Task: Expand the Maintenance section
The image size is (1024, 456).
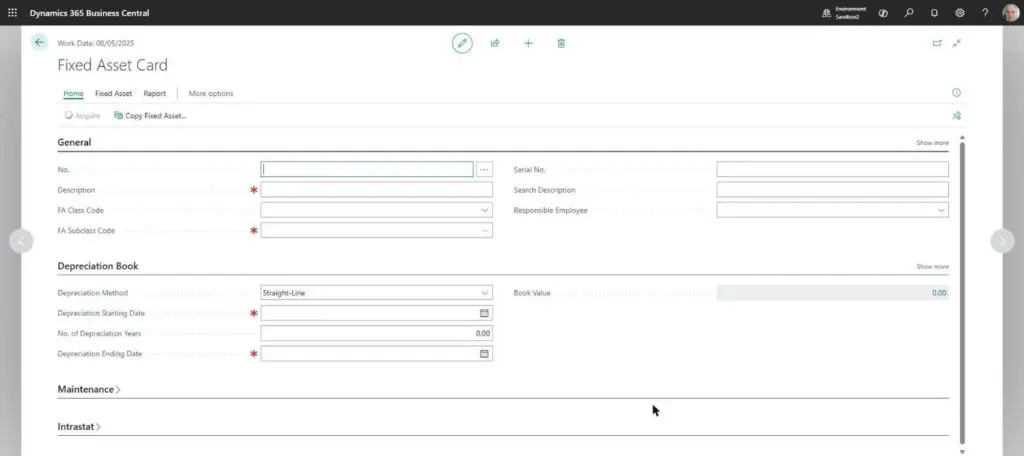Action: (89, 389)
